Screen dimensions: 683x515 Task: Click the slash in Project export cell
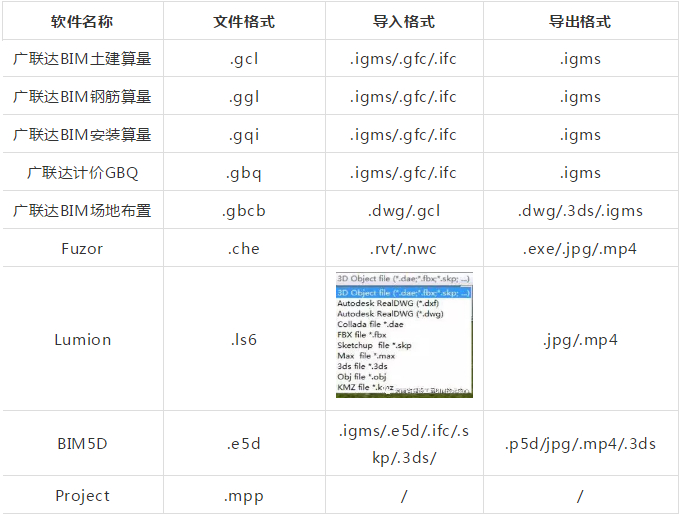tap(580, 496)
